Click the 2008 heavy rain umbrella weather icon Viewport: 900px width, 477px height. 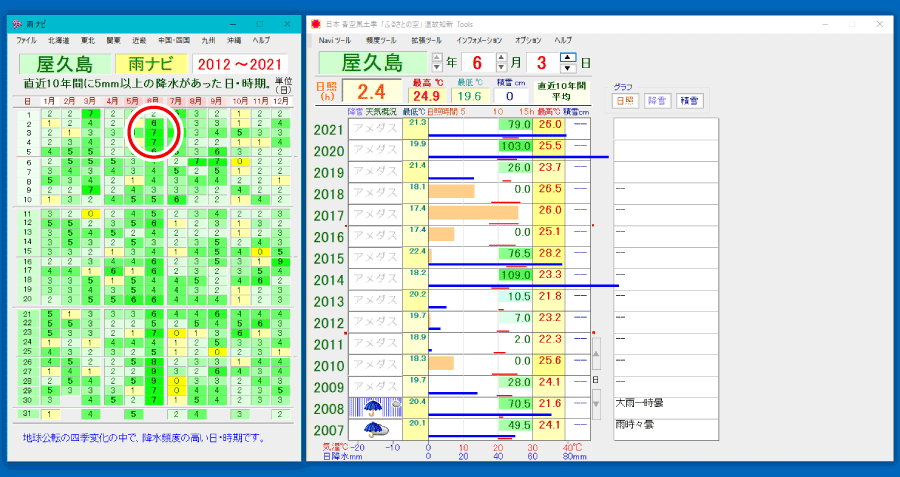coord(375,407)
